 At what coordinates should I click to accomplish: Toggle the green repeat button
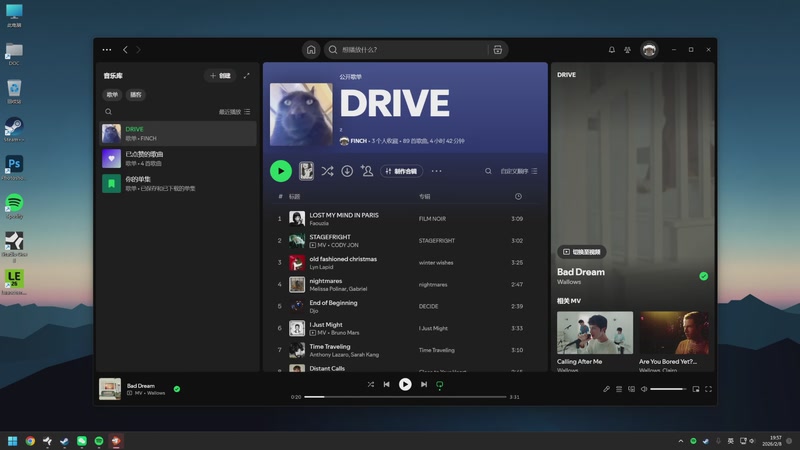pos(439,385)
